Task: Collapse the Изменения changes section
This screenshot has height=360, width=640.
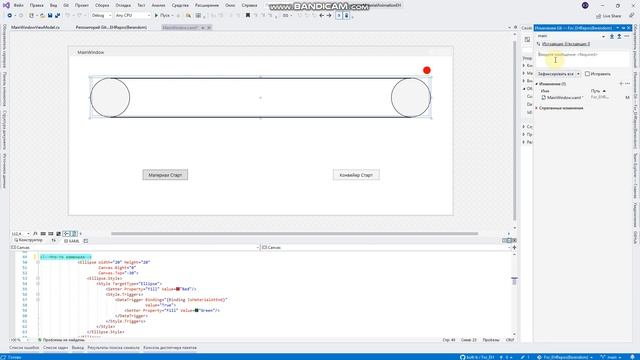Action: click(537, 84)
